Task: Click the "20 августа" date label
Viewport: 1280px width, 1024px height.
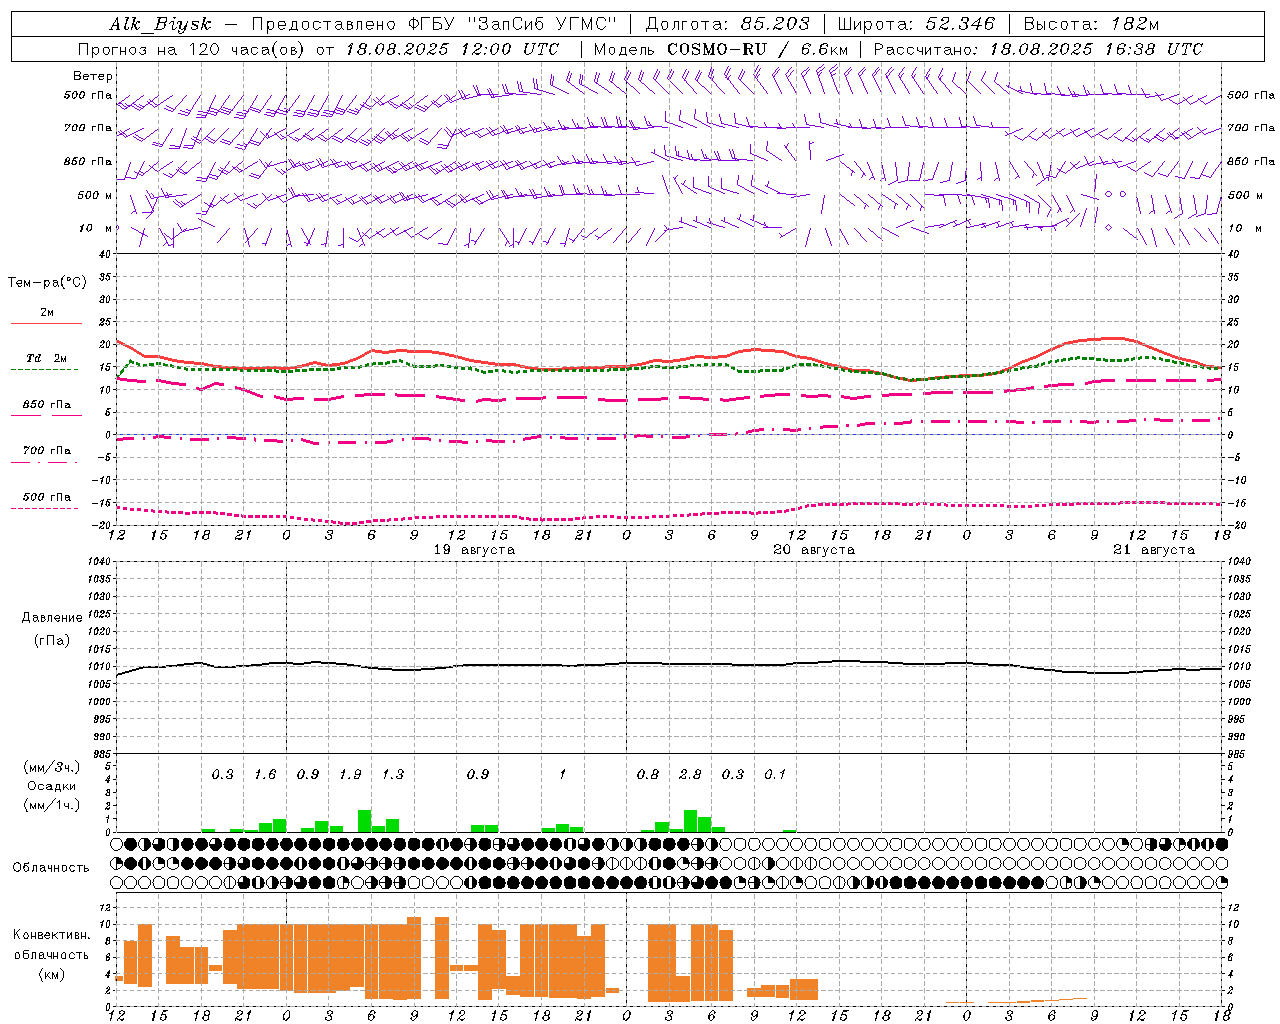Action: 814,550
